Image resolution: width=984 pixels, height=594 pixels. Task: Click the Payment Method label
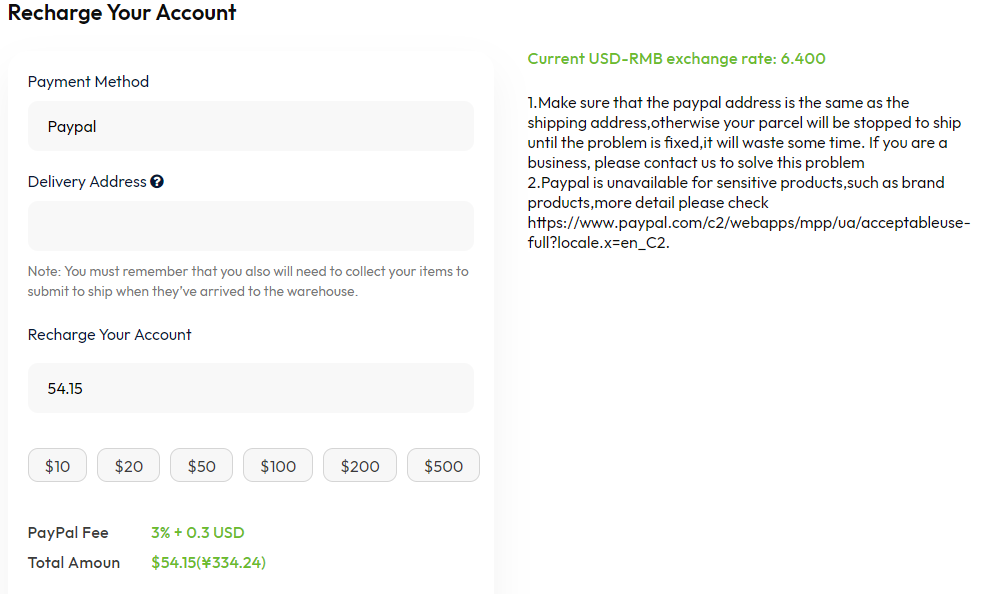[x=88, y=82]
